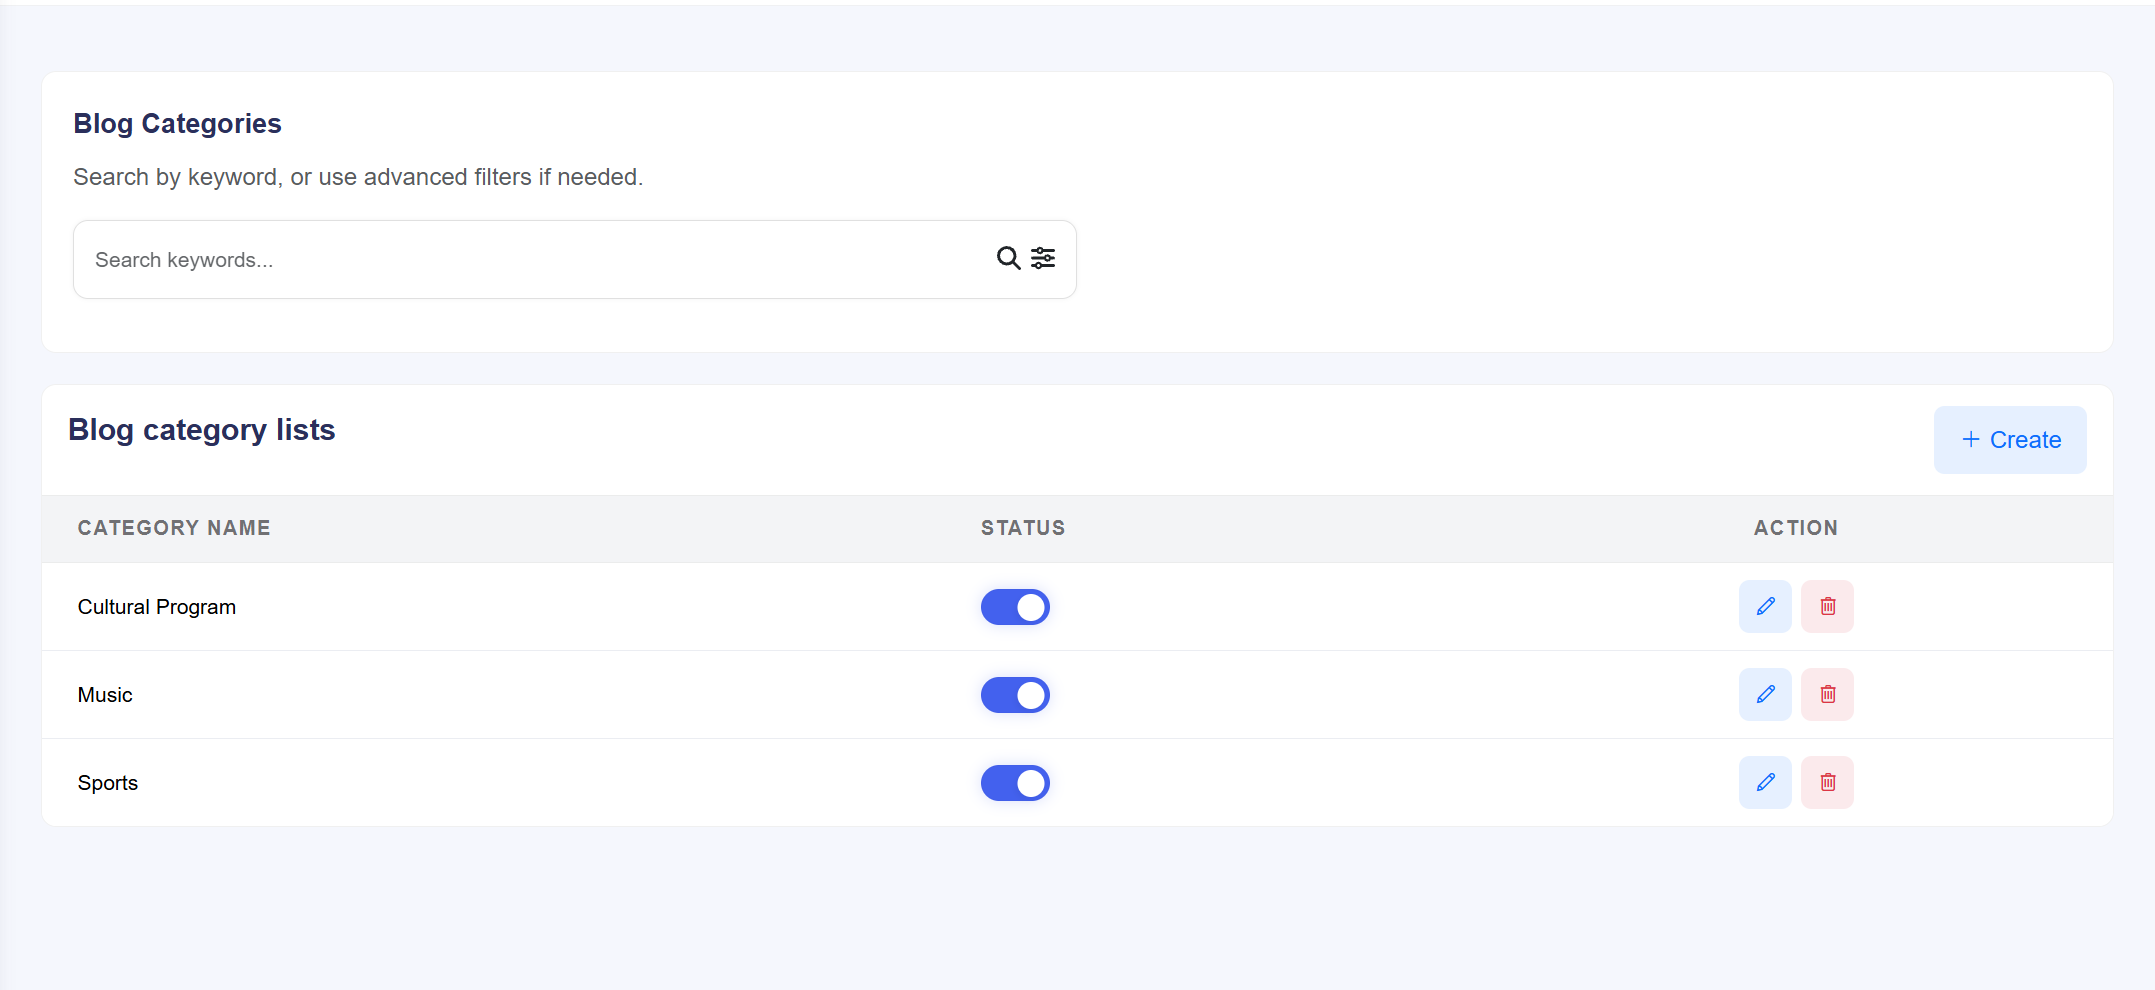The height and width of the screenshot is (990, 2155).
Task: Edit the Music category
Action: click(x=1765, y=695)
